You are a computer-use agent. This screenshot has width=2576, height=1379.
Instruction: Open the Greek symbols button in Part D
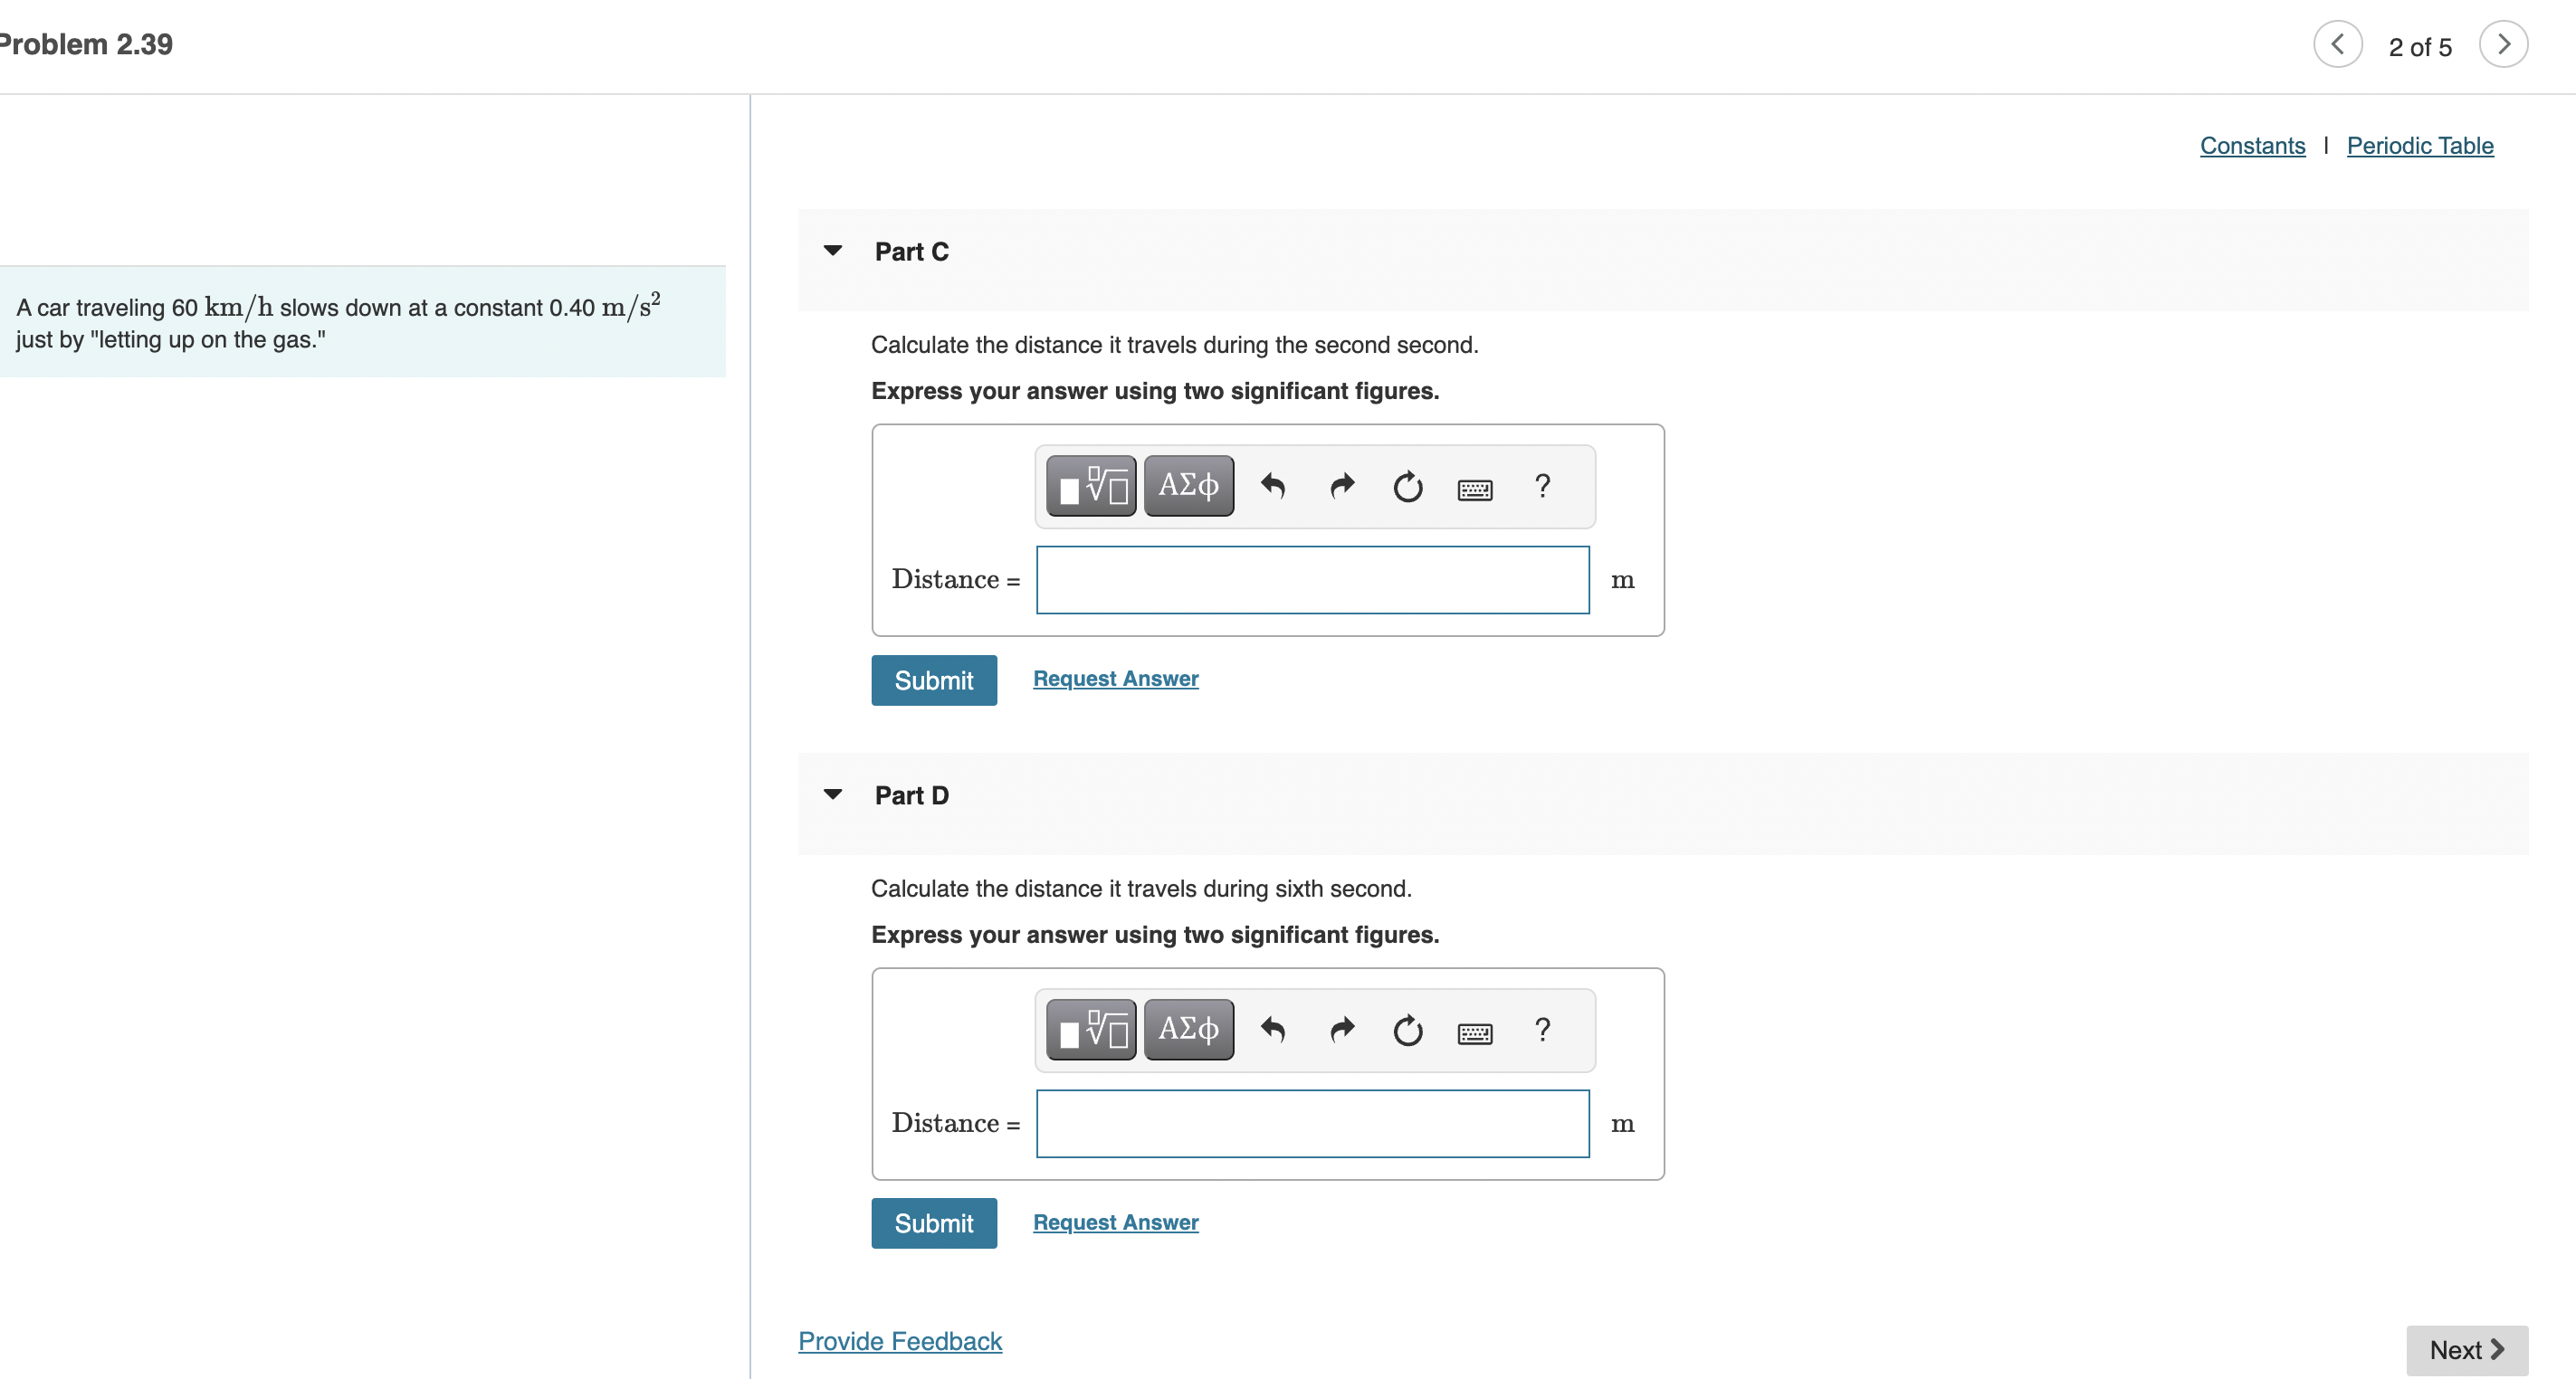1188,1029
